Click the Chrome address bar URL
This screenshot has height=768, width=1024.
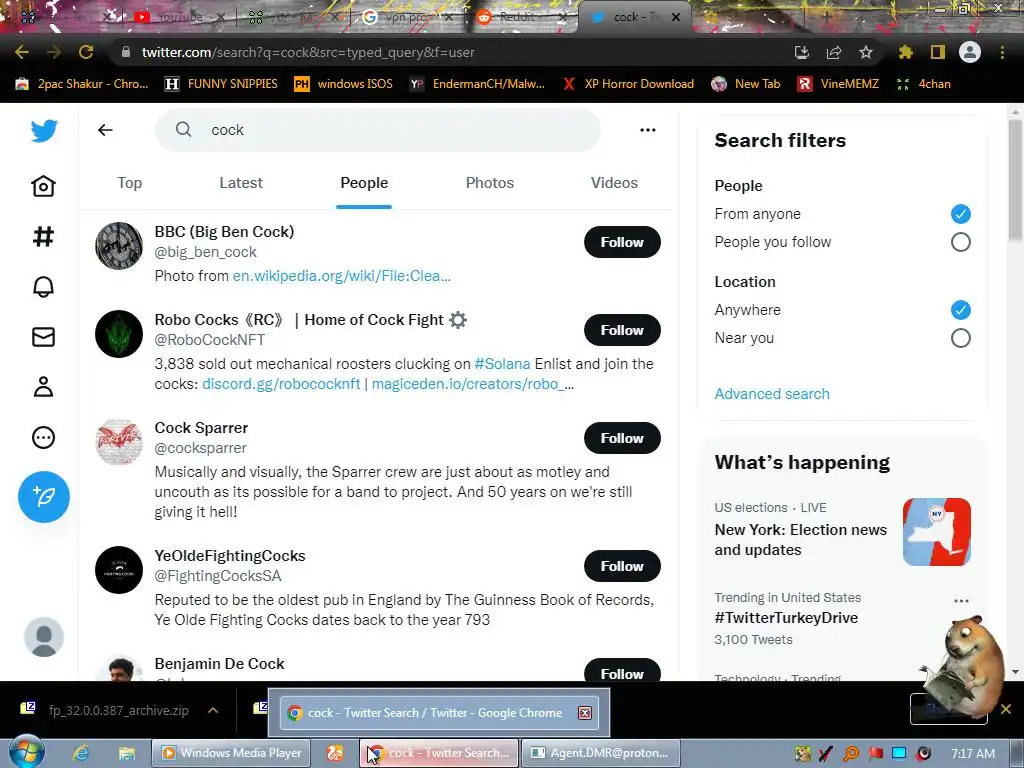click(x=308, y=52)
